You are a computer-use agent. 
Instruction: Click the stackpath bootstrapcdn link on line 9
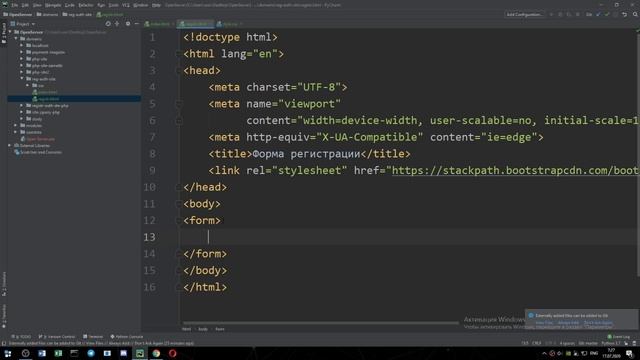tap(516, 170)
